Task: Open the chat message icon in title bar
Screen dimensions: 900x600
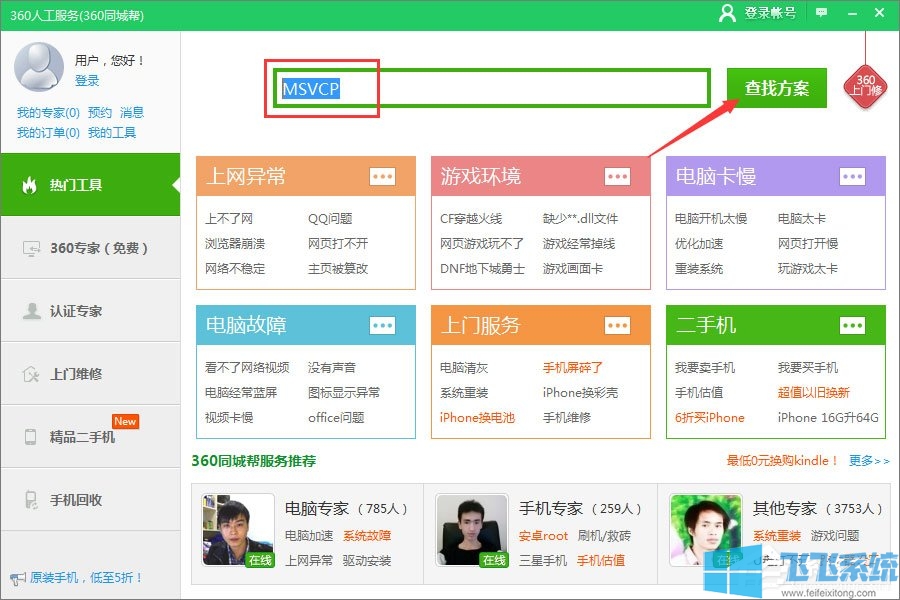Action: [822, 13]
